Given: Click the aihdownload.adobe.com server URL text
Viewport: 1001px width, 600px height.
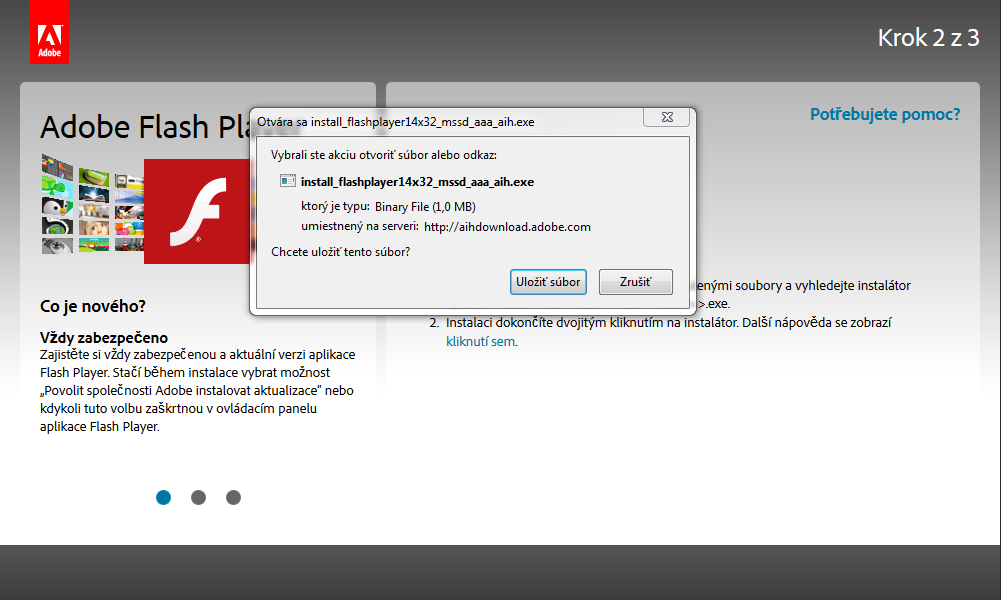Looking at the screenshot, I should (x=508, y=227).
